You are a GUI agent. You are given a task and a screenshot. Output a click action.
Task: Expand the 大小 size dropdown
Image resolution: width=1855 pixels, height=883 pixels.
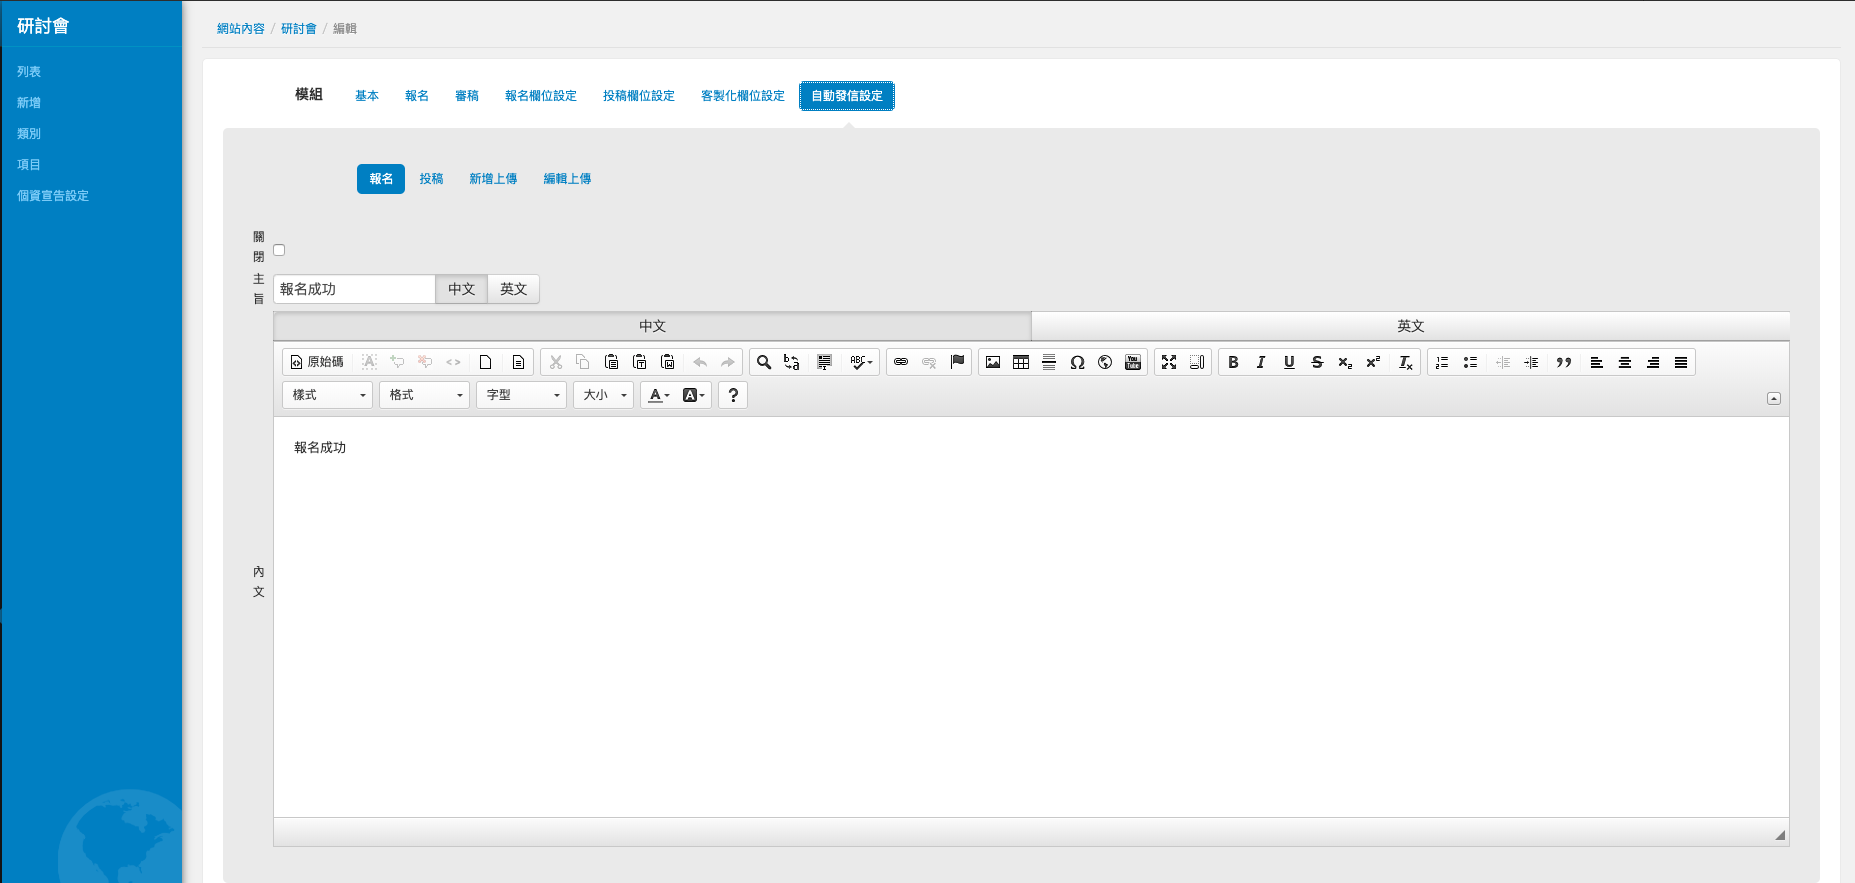pyautogui.click(x=603, y=395)
